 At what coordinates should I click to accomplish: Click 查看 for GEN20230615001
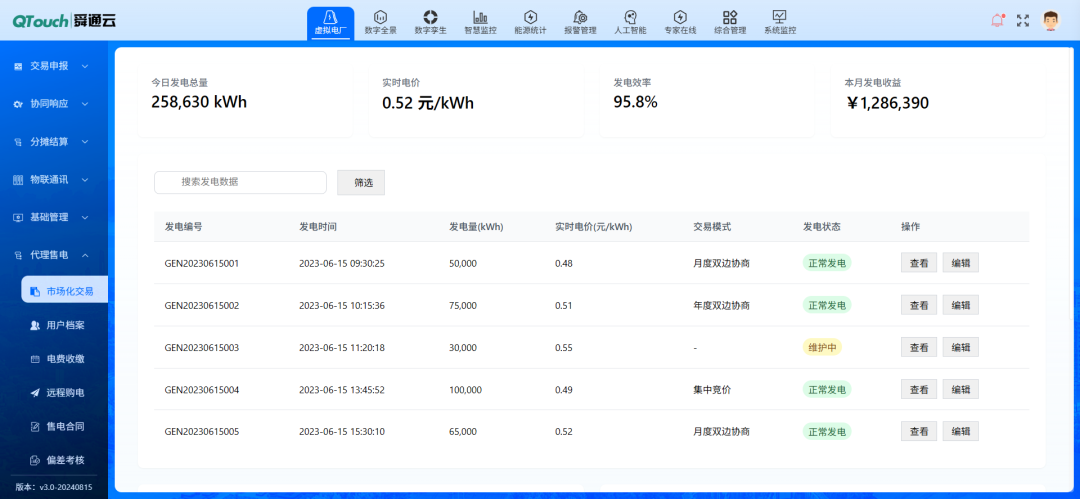coord(919,263)
